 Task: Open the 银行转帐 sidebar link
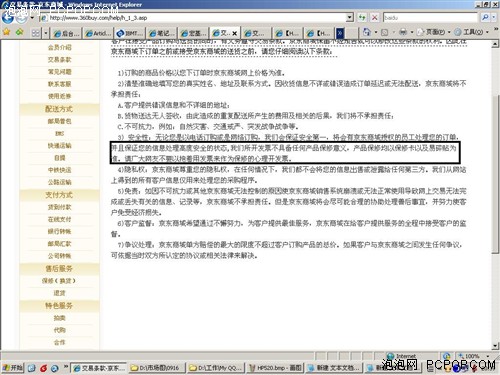coord(59,231)
